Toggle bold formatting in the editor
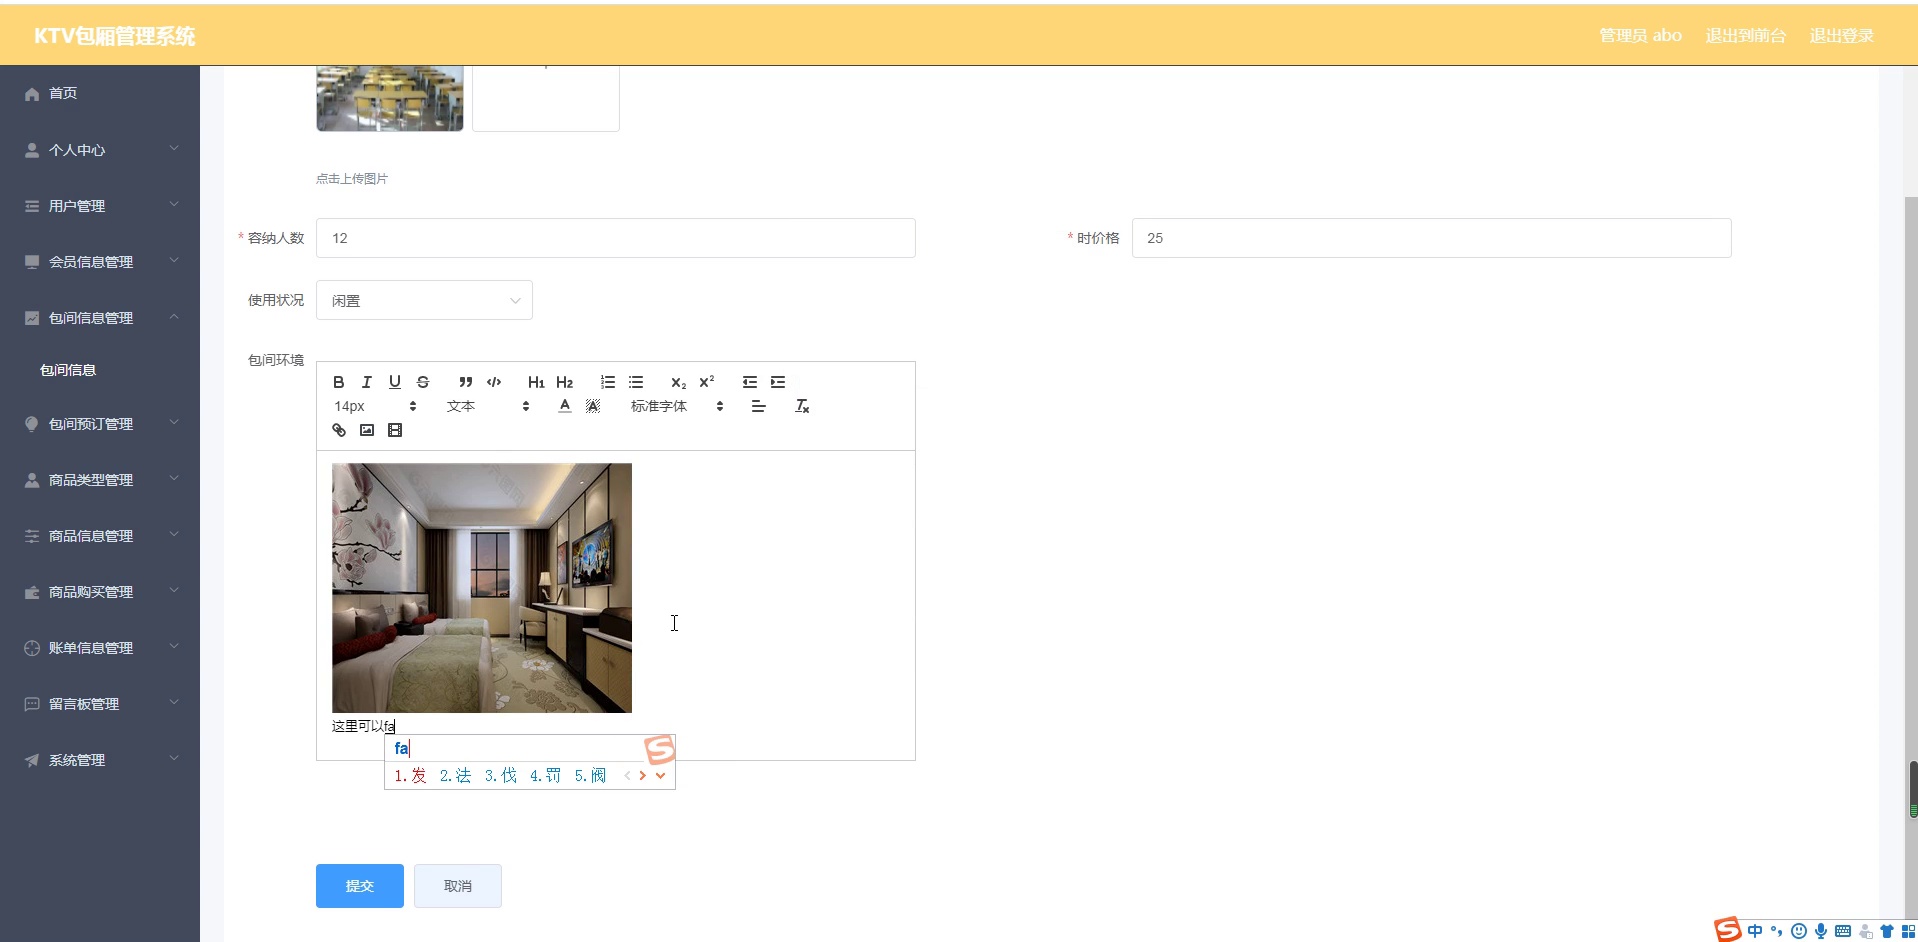The image size is (1918, 942). [x=338, y=382]
